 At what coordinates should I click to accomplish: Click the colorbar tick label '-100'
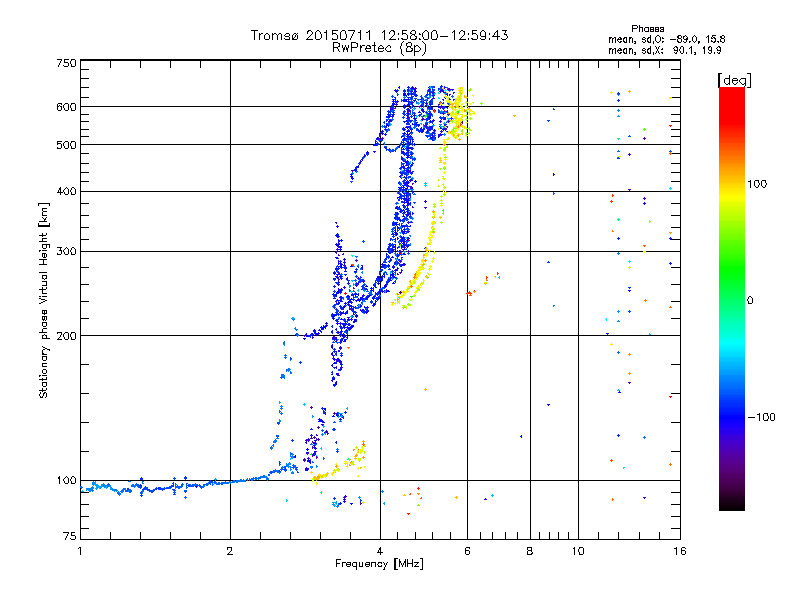[761, 417]
